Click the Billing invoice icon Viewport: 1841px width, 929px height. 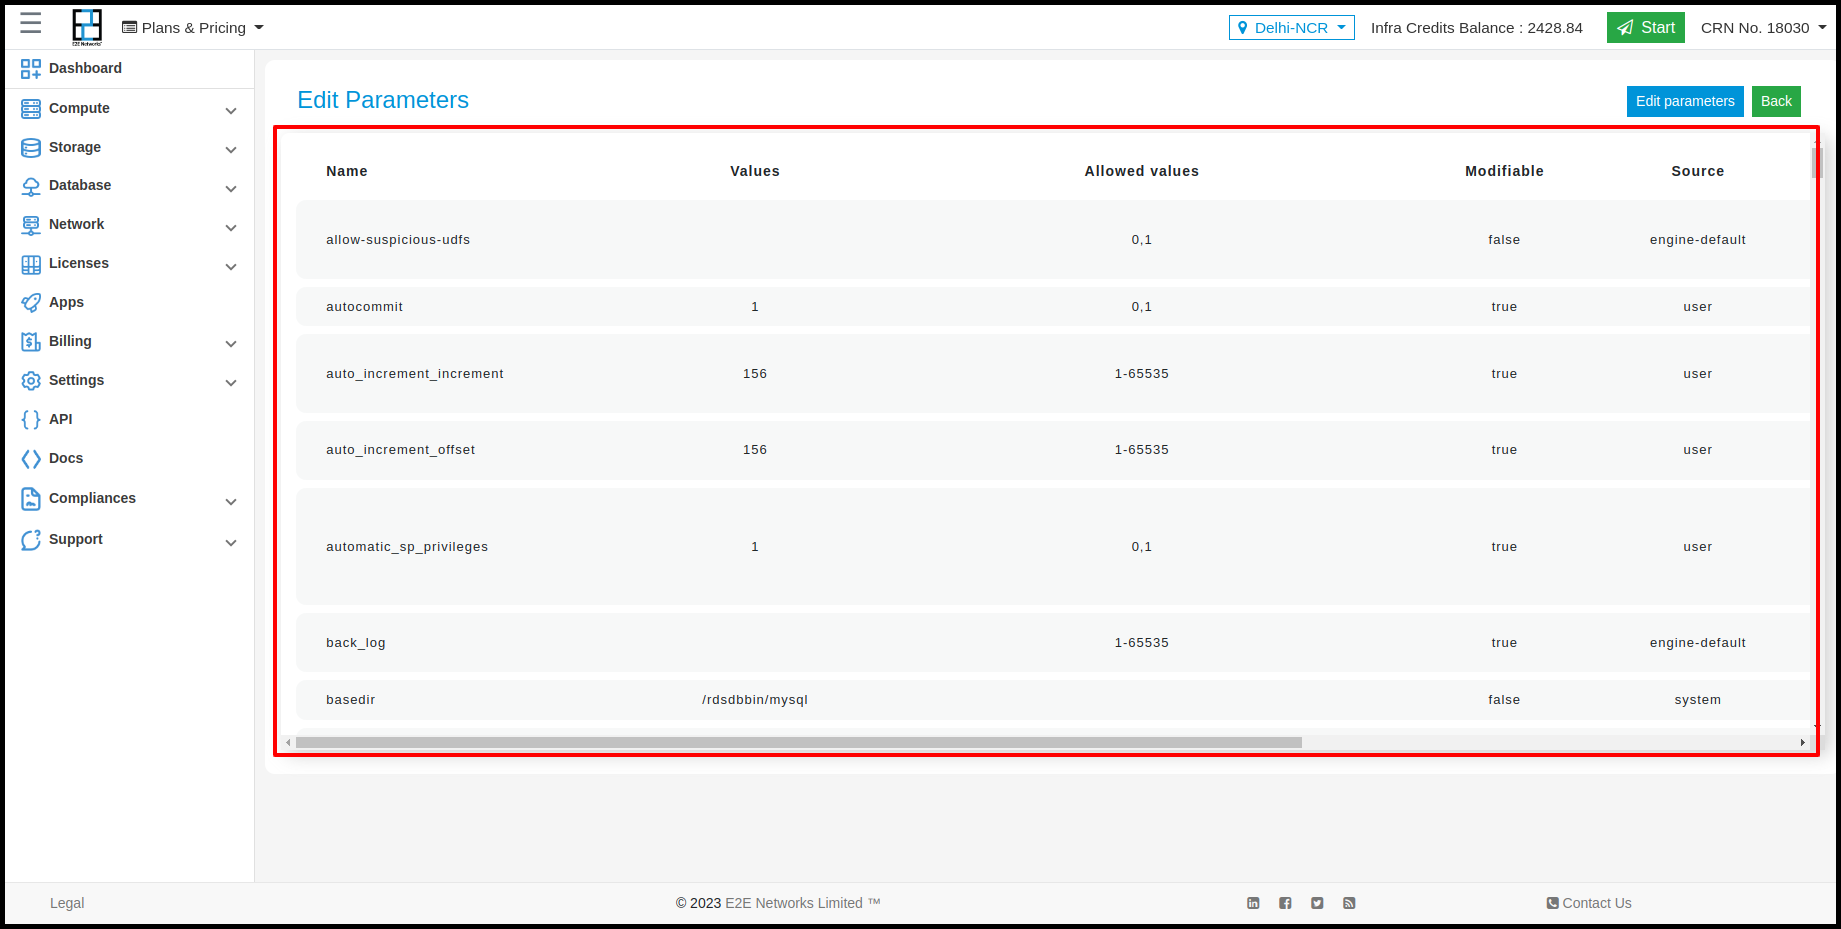pyautogui.click(x=31, y=342)
